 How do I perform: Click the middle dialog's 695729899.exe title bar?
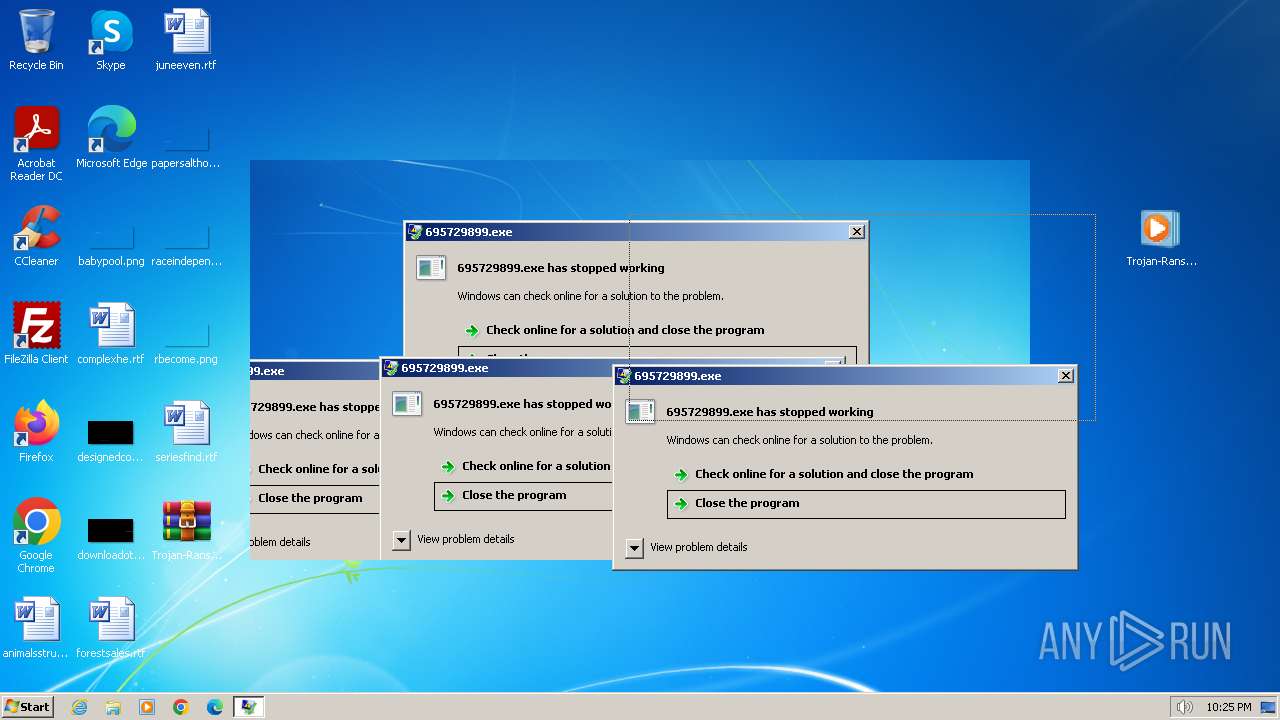(x=497, y=368)
